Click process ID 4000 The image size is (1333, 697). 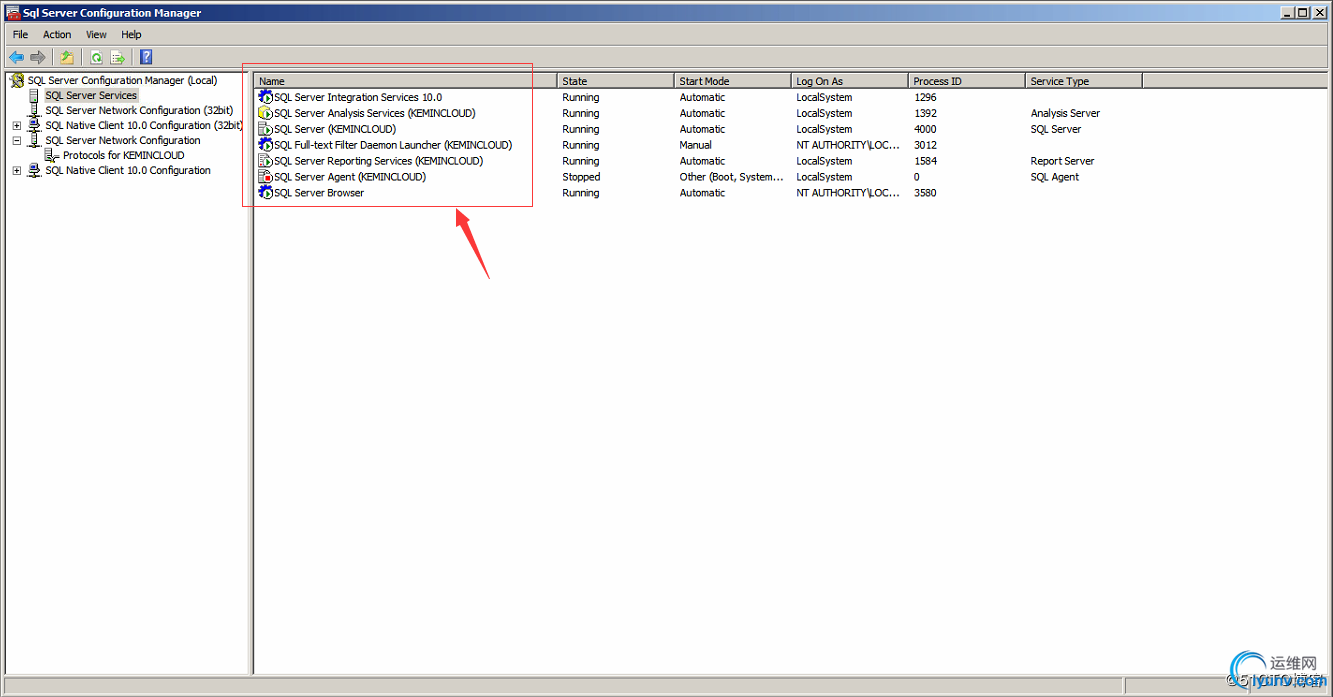tap(925, 129)
